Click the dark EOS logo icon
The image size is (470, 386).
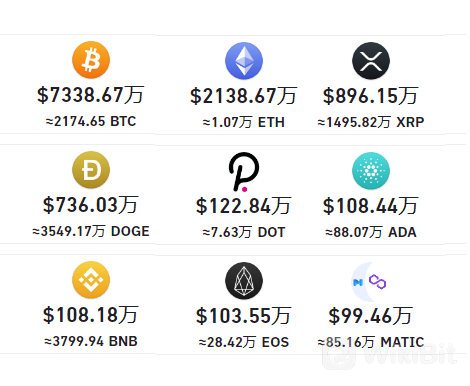coord(244,281)
